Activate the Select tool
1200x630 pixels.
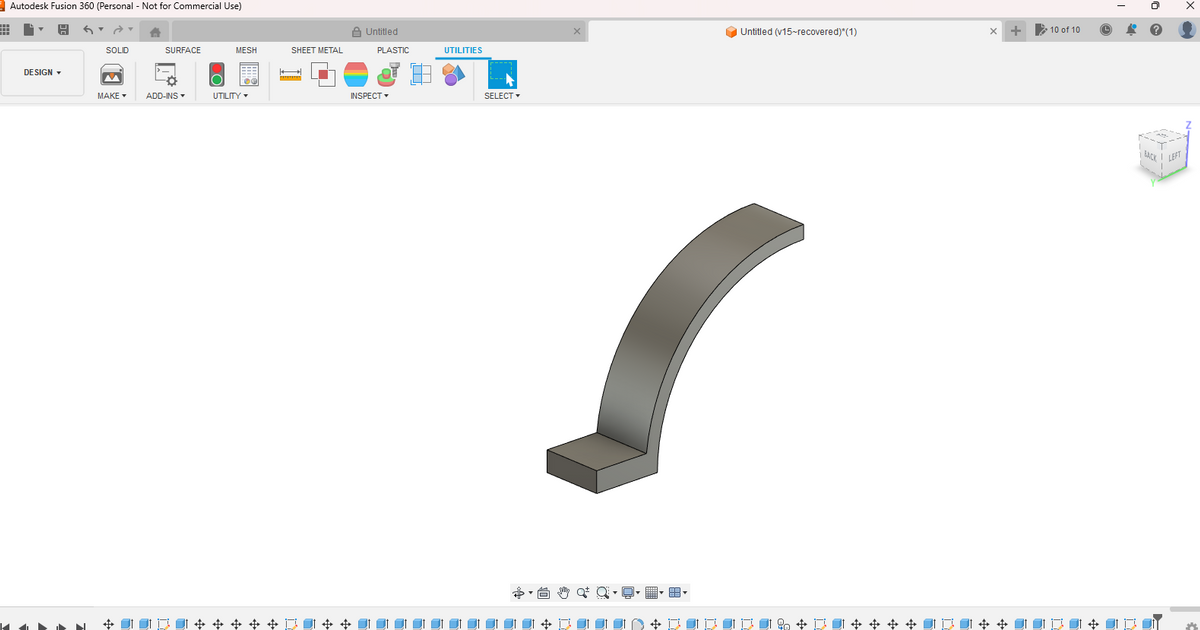[x=502, y=73]
